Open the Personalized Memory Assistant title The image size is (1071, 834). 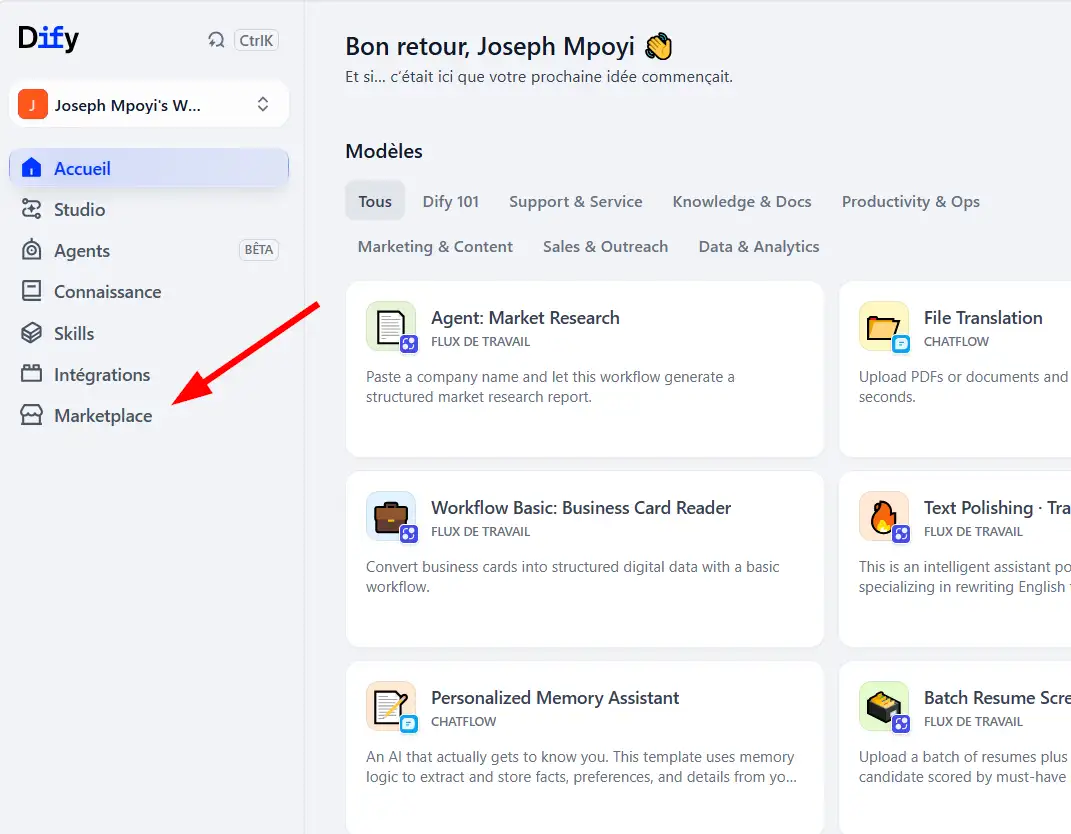tap(555, 697)
